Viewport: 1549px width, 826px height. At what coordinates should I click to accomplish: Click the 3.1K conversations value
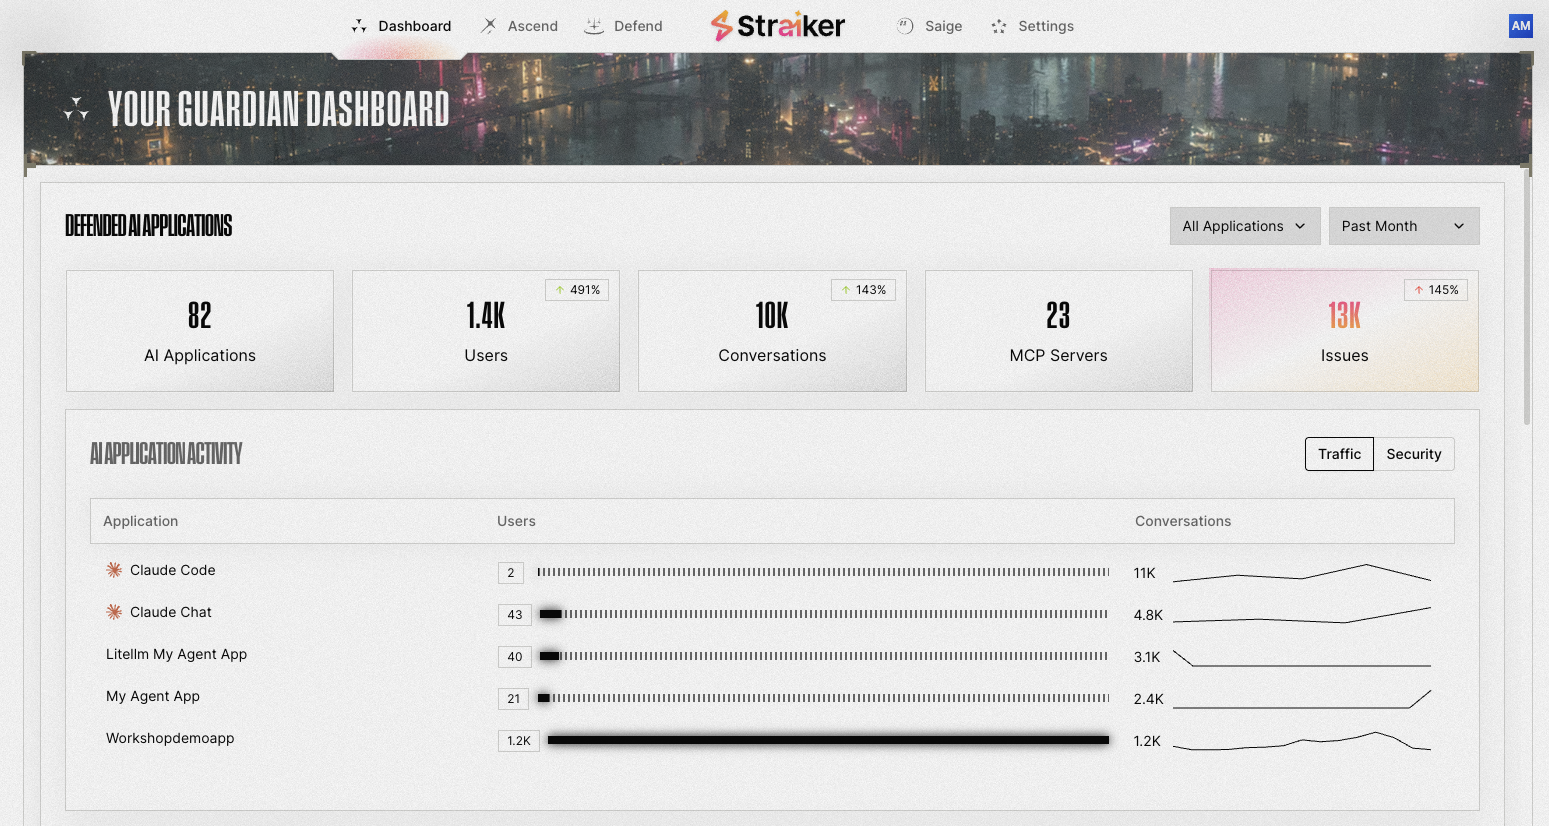tap(1147, 657)
